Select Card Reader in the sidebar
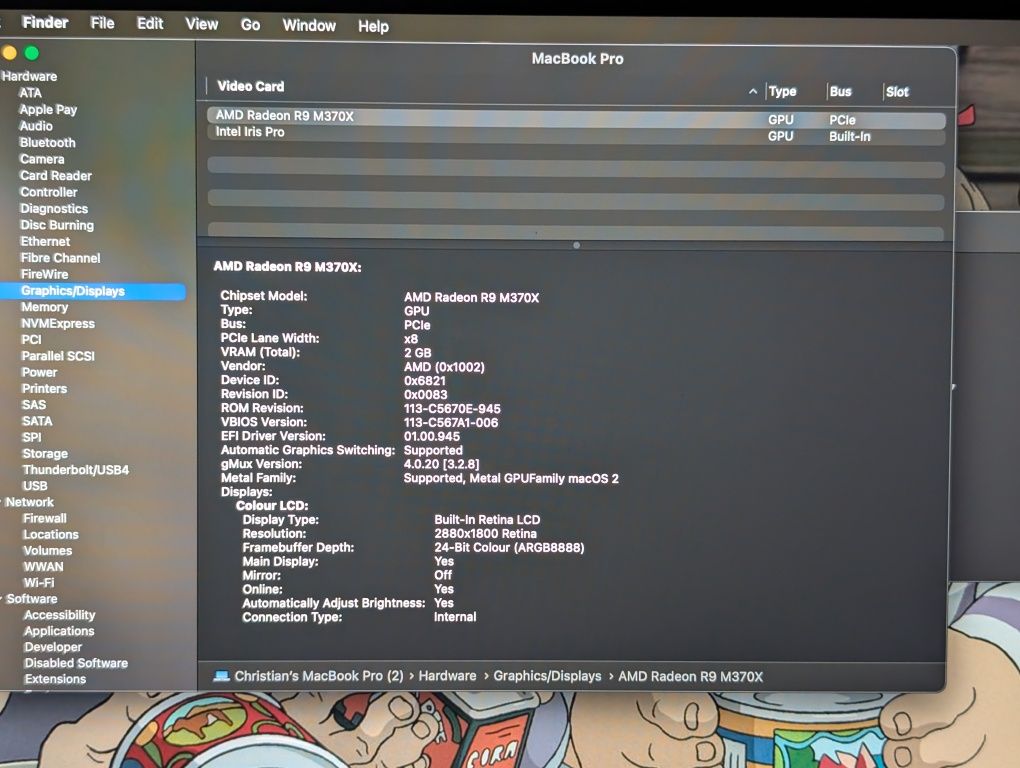 click(x=55, y=176)
